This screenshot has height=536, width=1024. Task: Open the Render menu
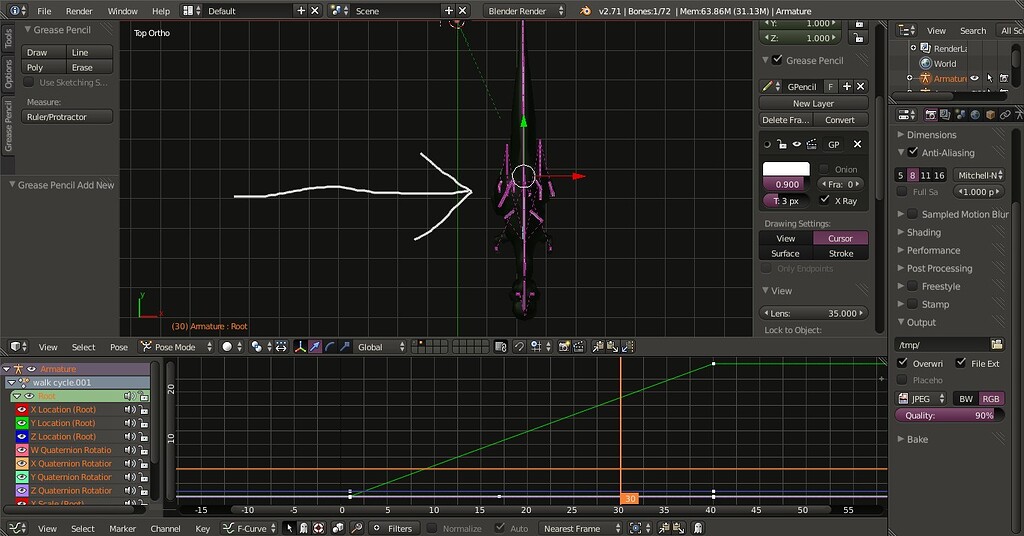[79, 11]
